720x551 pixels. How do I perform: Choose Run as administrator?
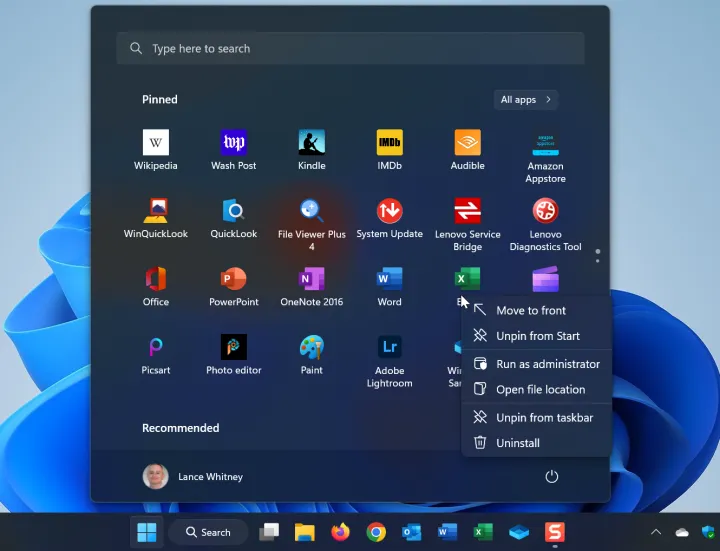[547, 364]
